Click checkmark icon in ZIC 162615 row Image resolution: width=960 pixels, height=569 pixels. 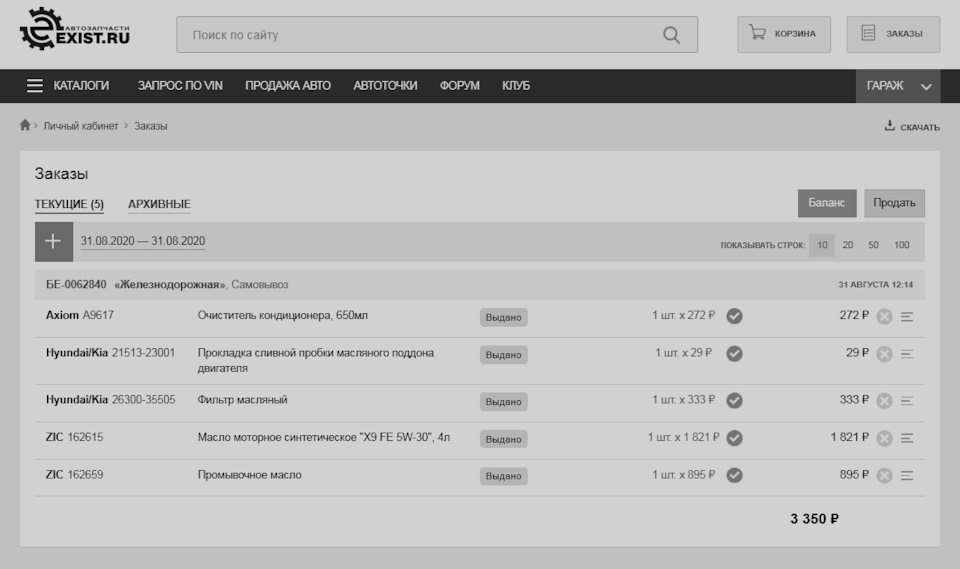734,438
